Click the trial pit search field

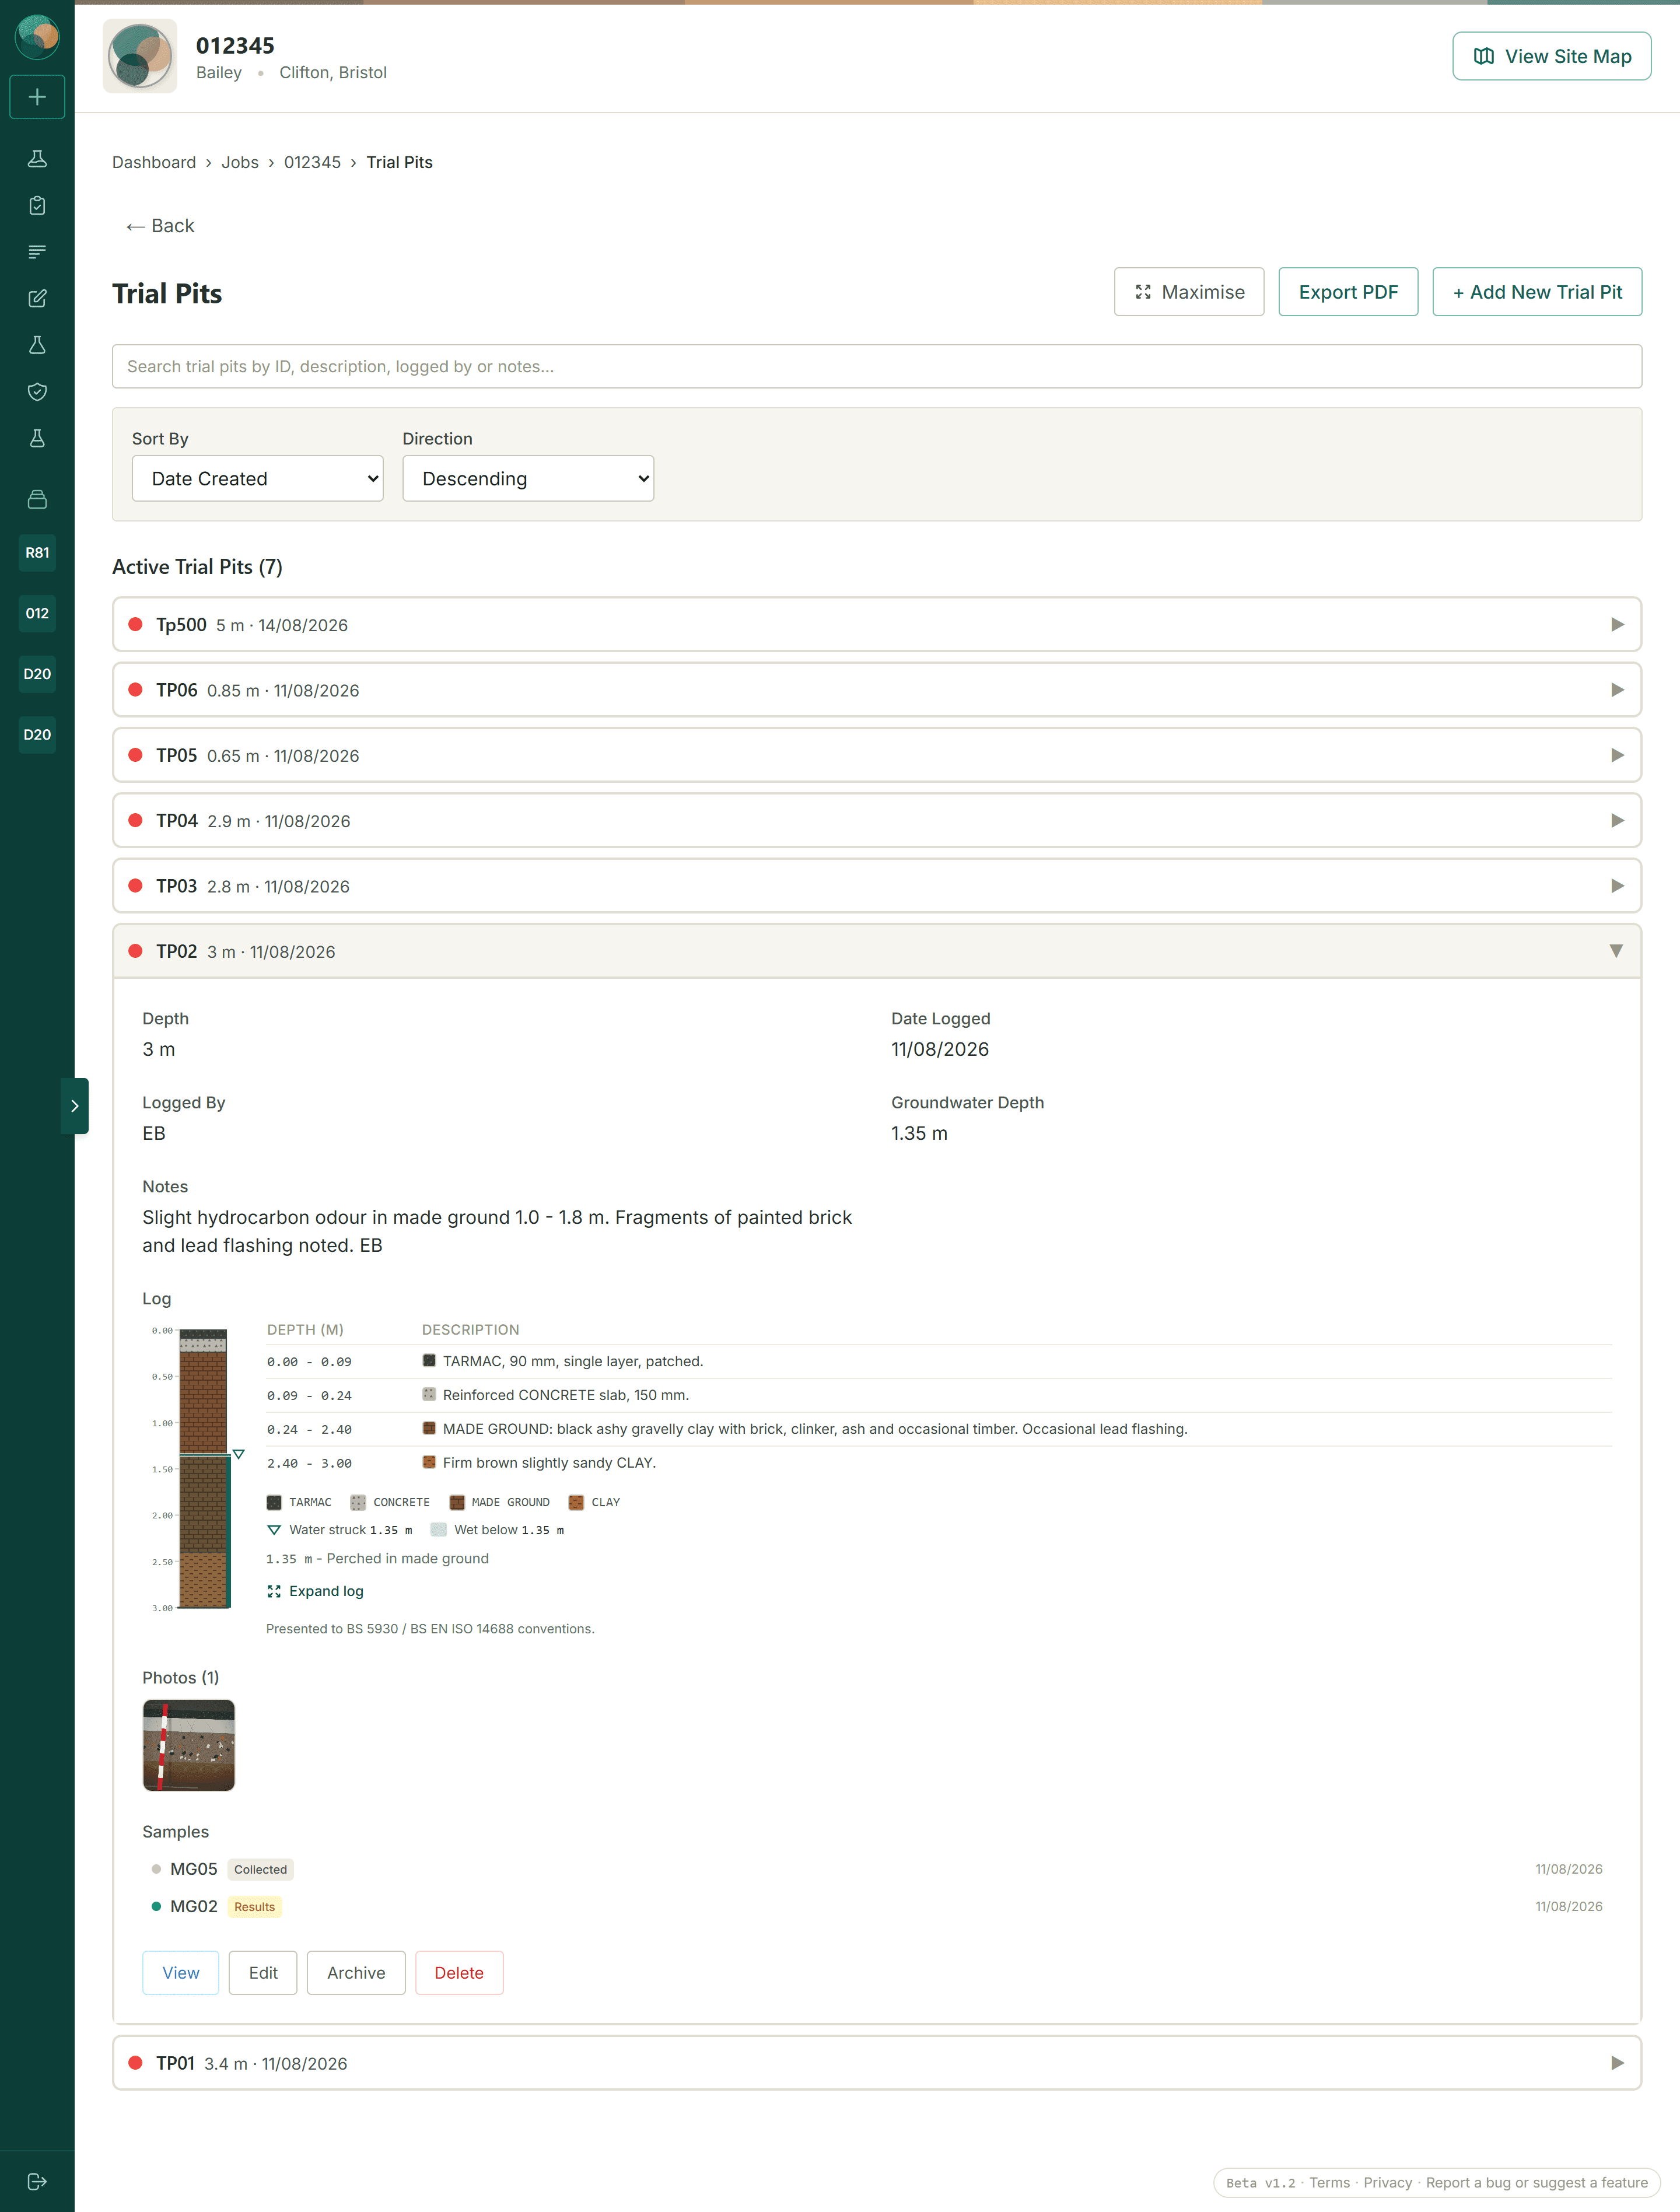pos(877,366)
